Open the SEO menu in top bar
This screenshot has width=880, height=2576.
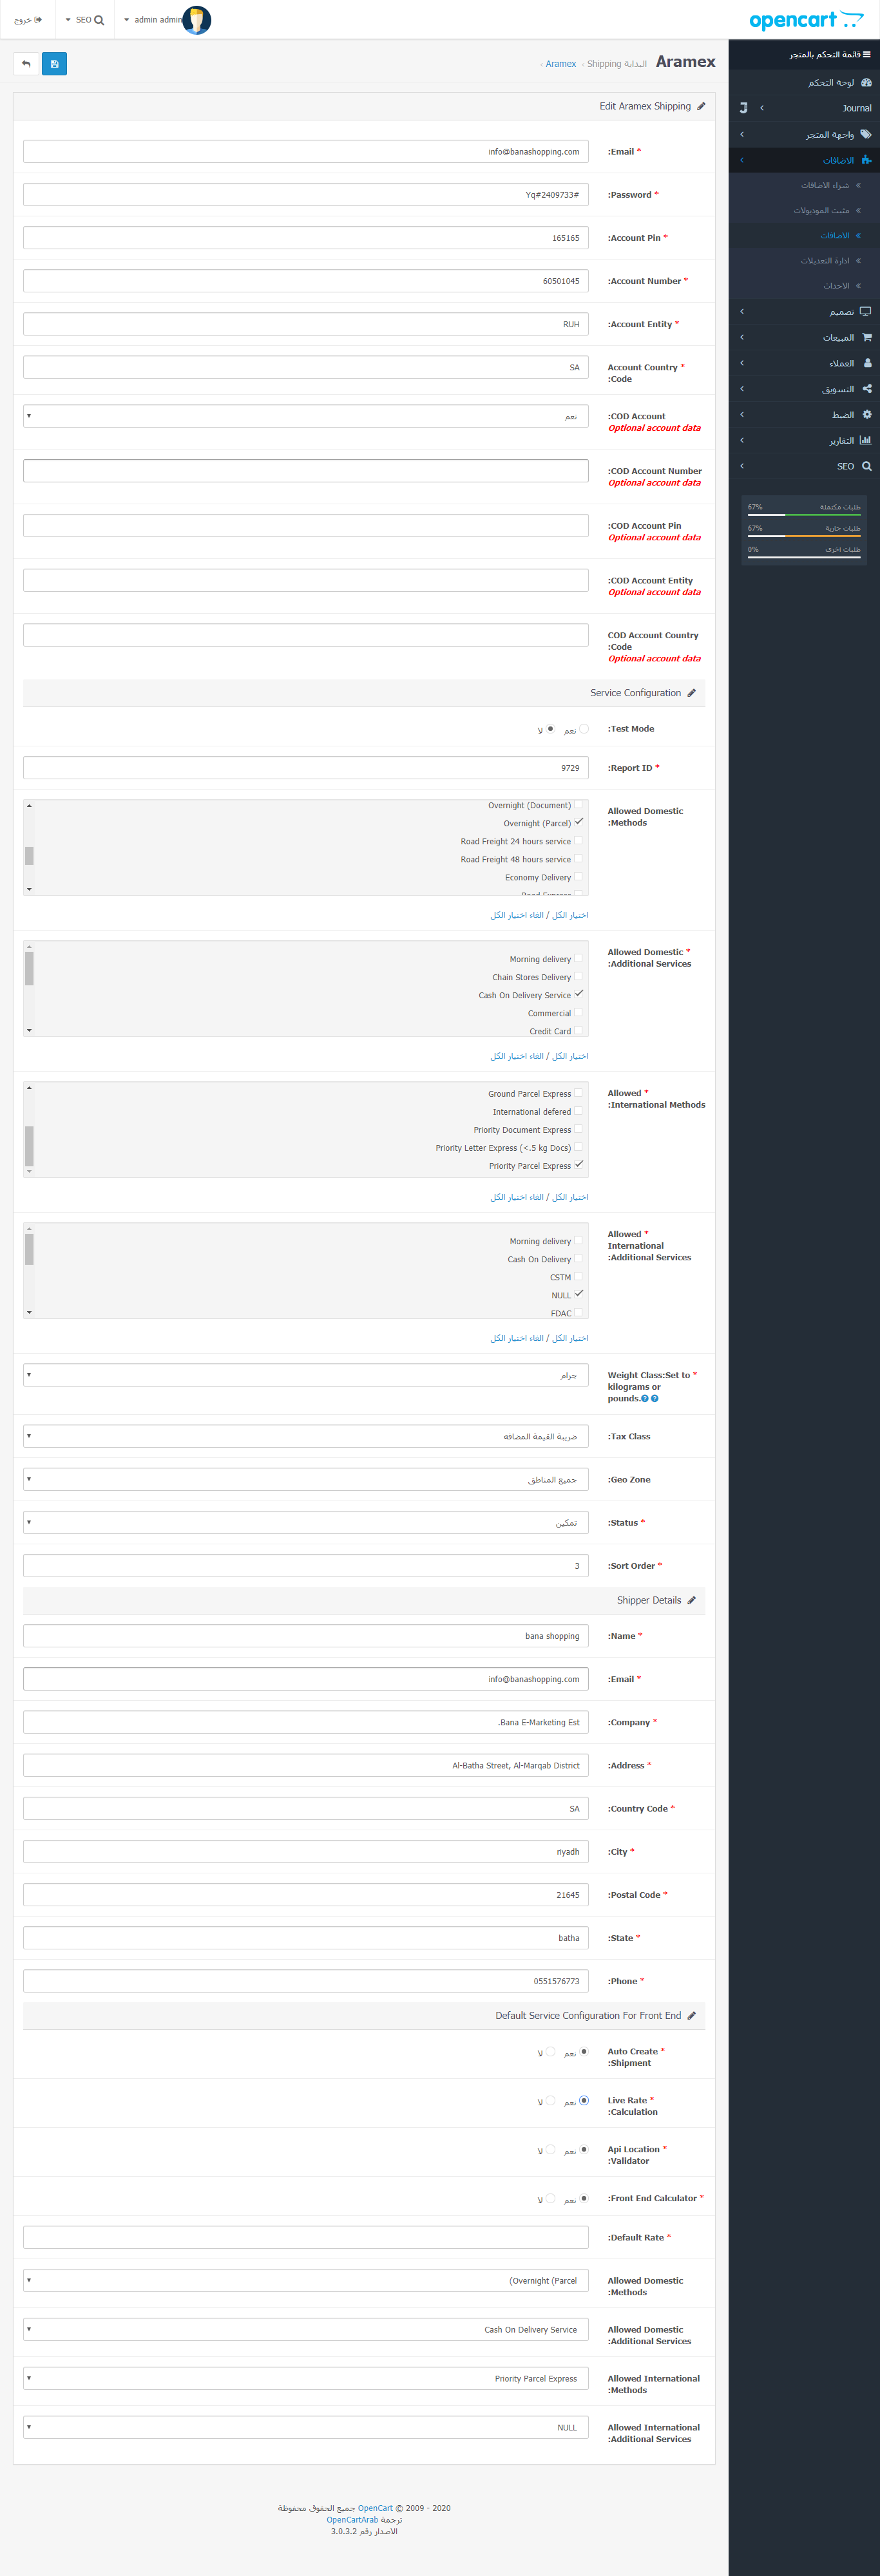[x=85, y=20]
